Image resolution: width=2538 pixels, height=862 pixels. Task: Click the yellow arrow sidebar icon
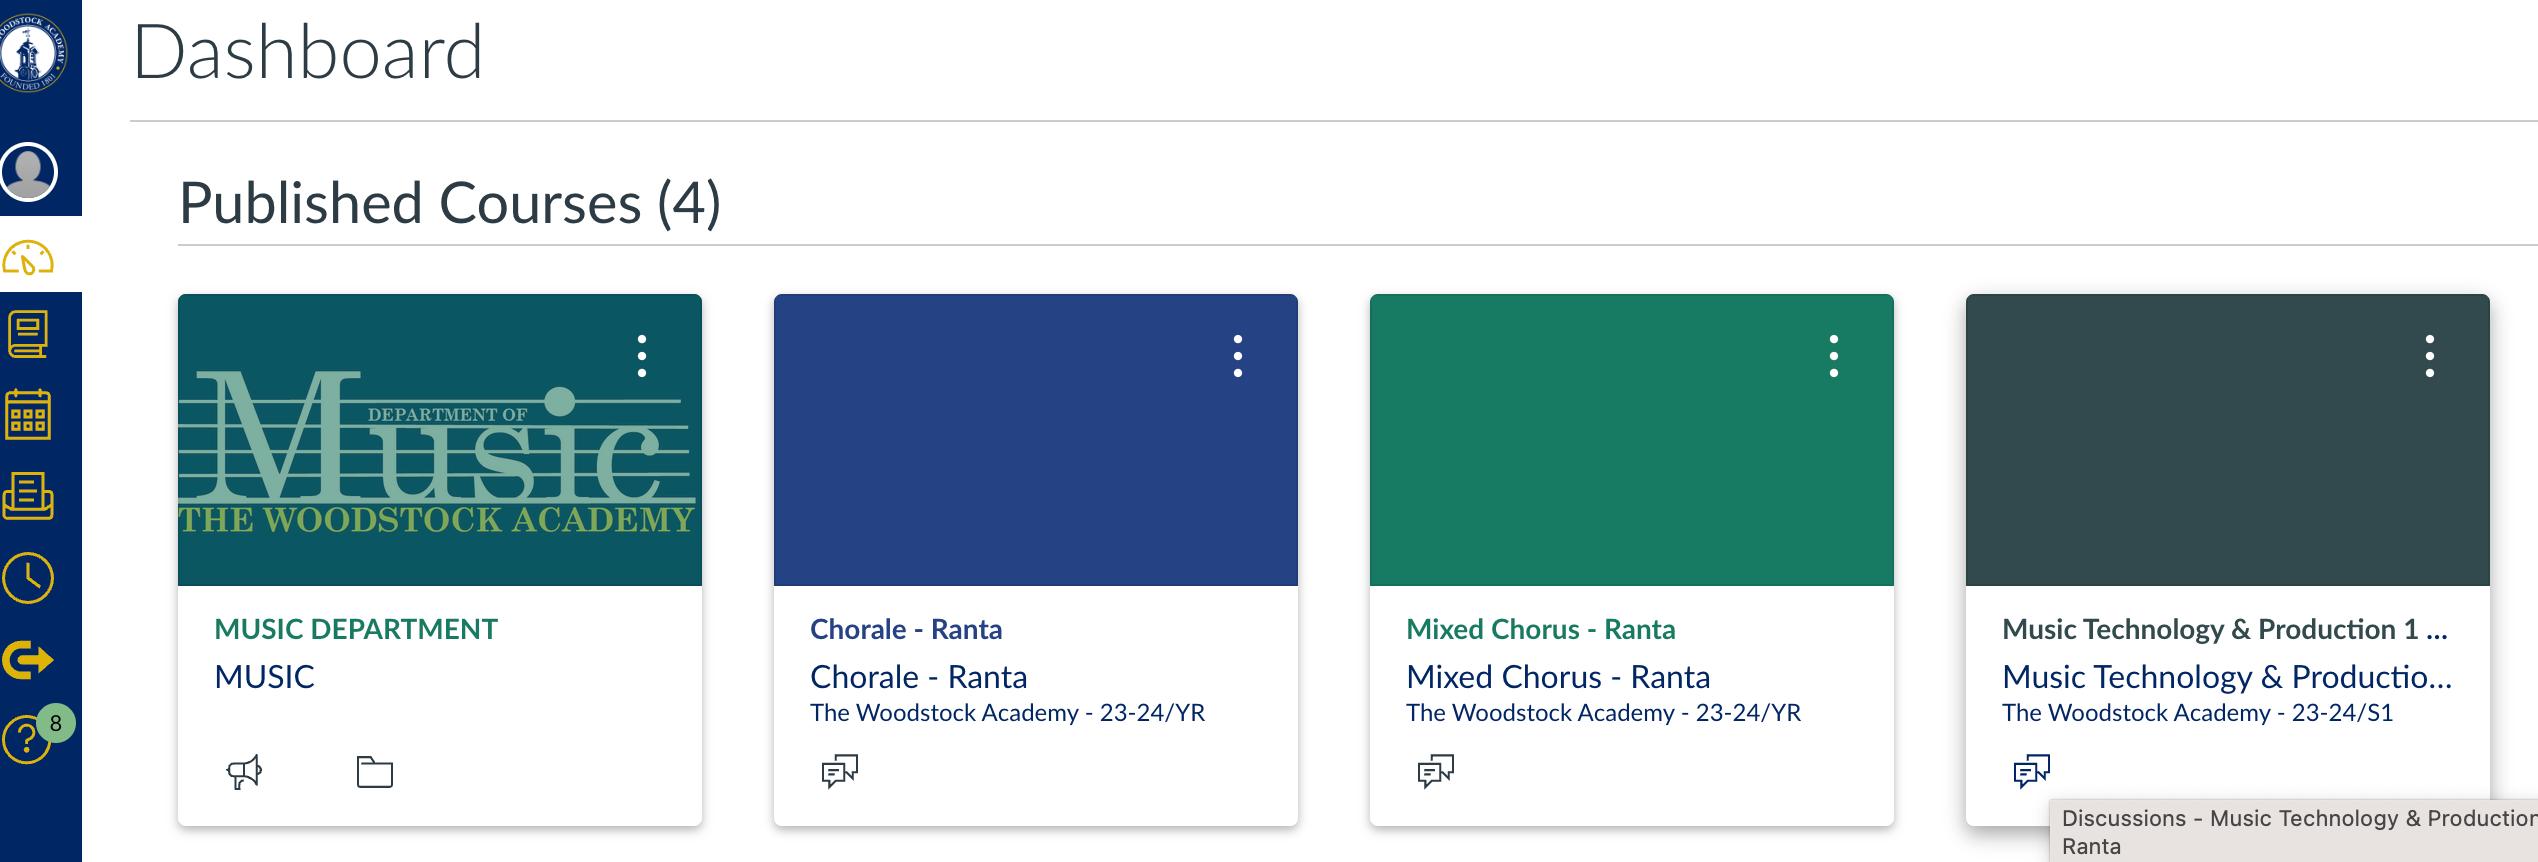pyautogui.click(x=29, y=659)
